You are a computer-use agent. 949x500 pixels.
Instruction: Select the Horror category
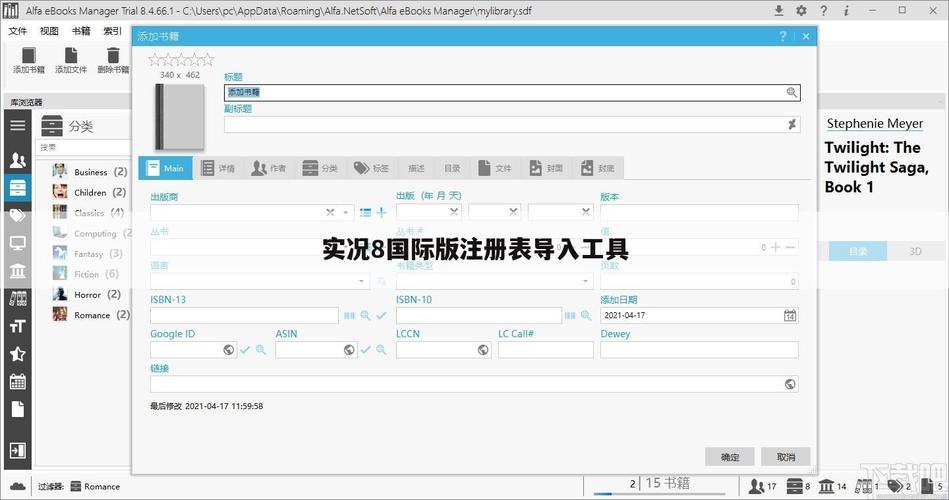[x=87, y=294]
